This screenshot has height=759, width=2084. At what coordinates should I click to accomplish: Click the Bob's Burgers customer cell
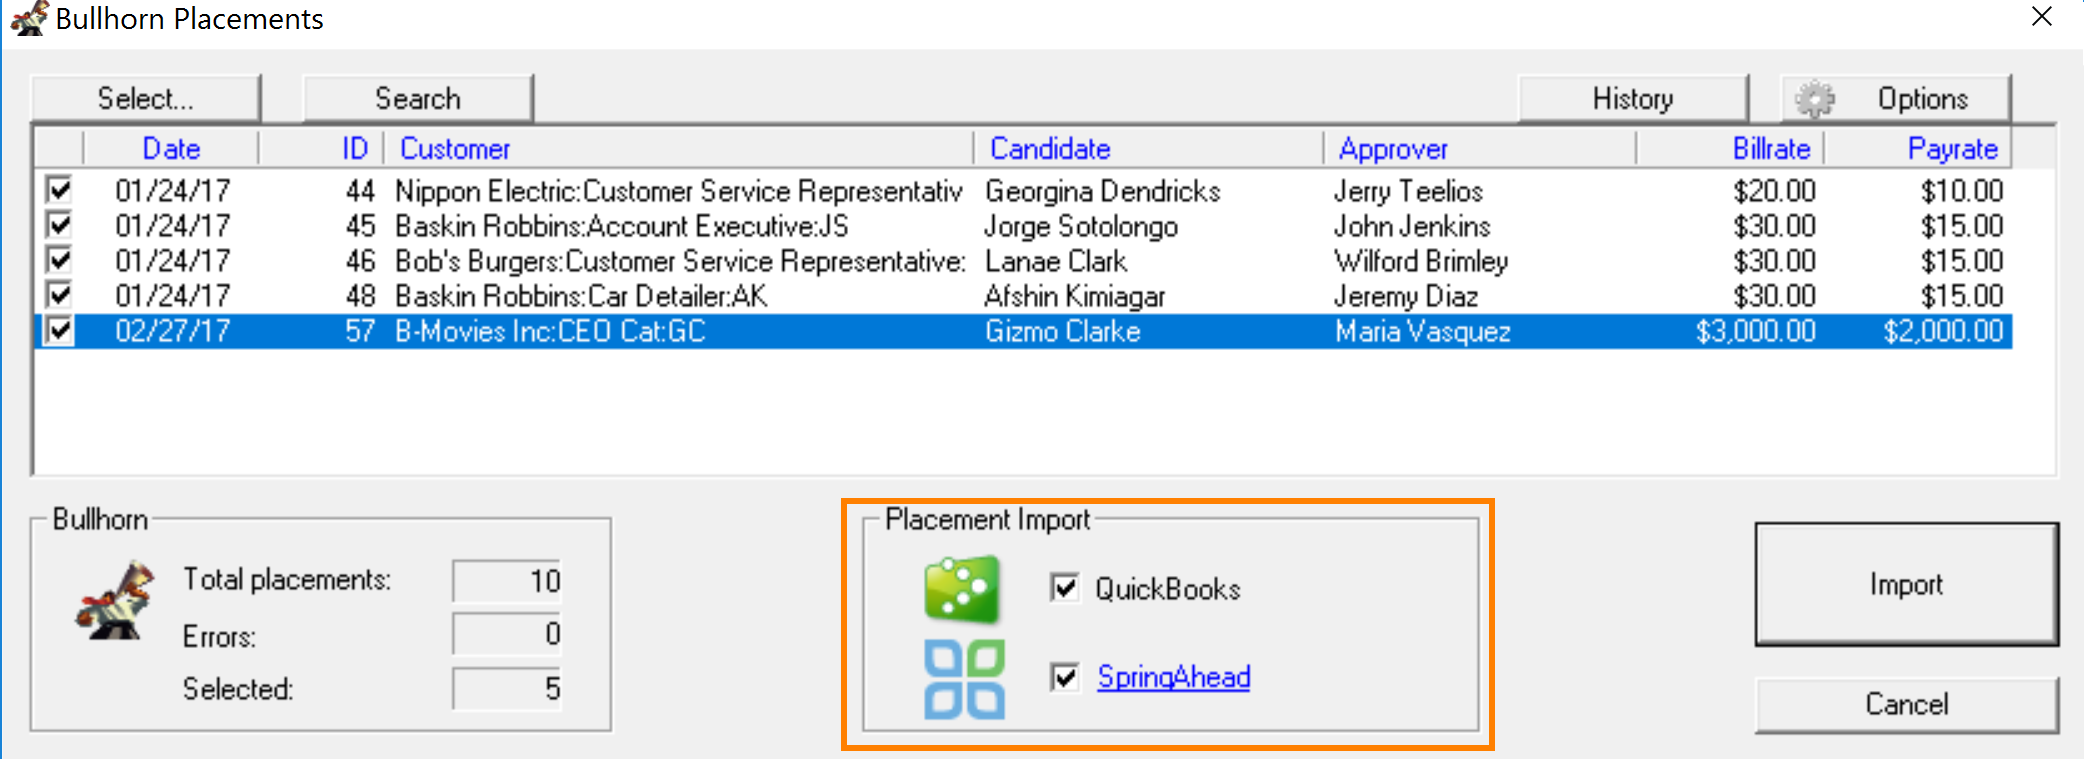pyautogui.click(x=681, y=261)
